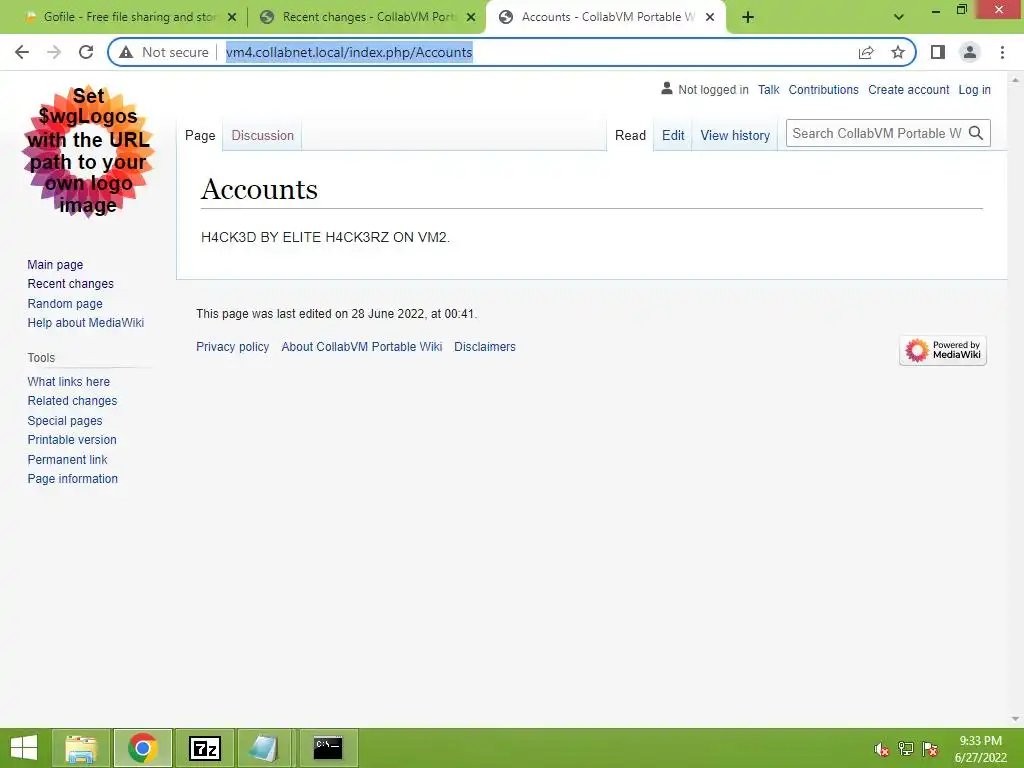Screen dimensions: 1024x768
Task: Close the Recent changes tab
Action: (x=471, y=17)
